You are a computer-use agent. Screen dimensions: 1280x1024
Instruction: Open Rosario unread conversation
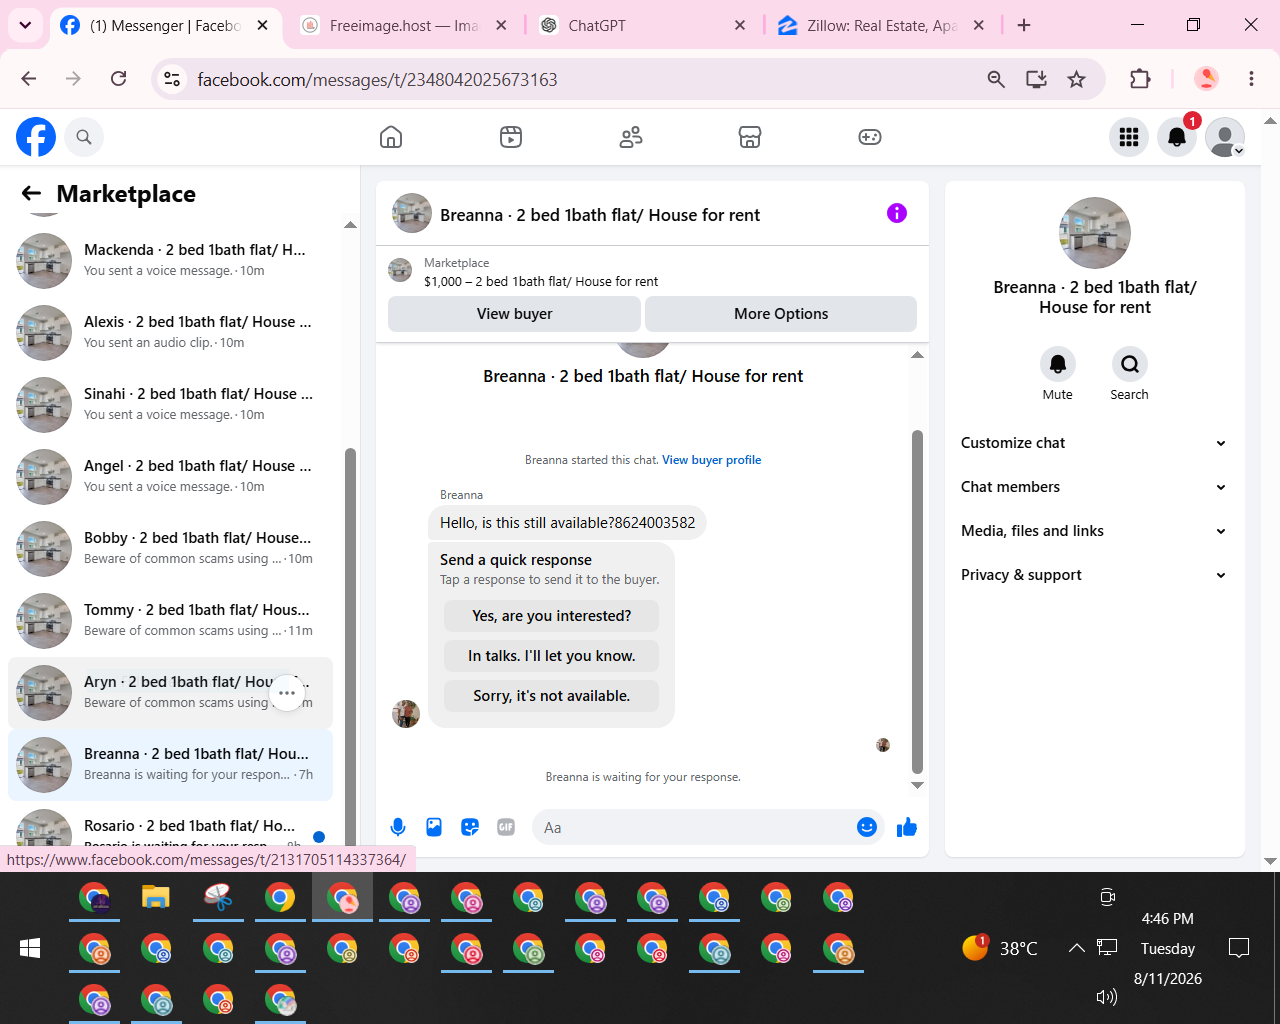(x=171, y=830)
